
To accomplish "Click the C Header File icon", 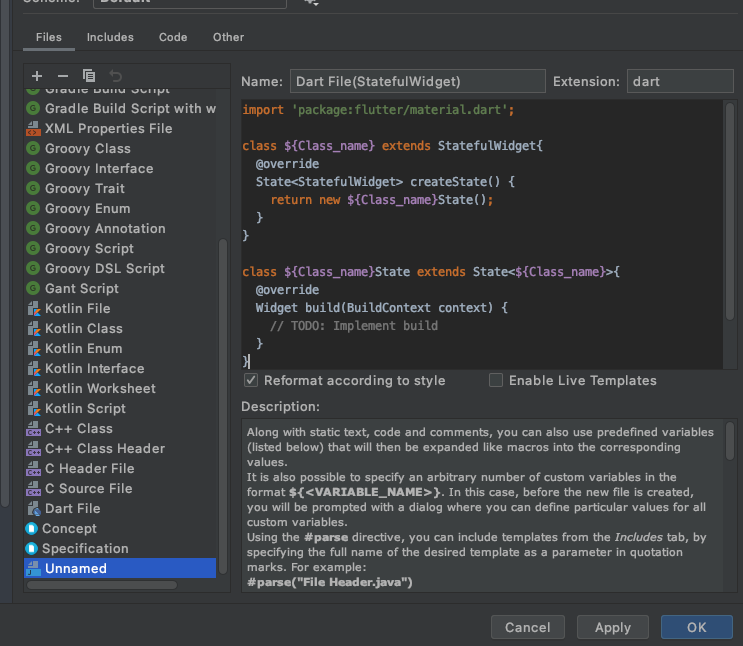I will point(34,468).
